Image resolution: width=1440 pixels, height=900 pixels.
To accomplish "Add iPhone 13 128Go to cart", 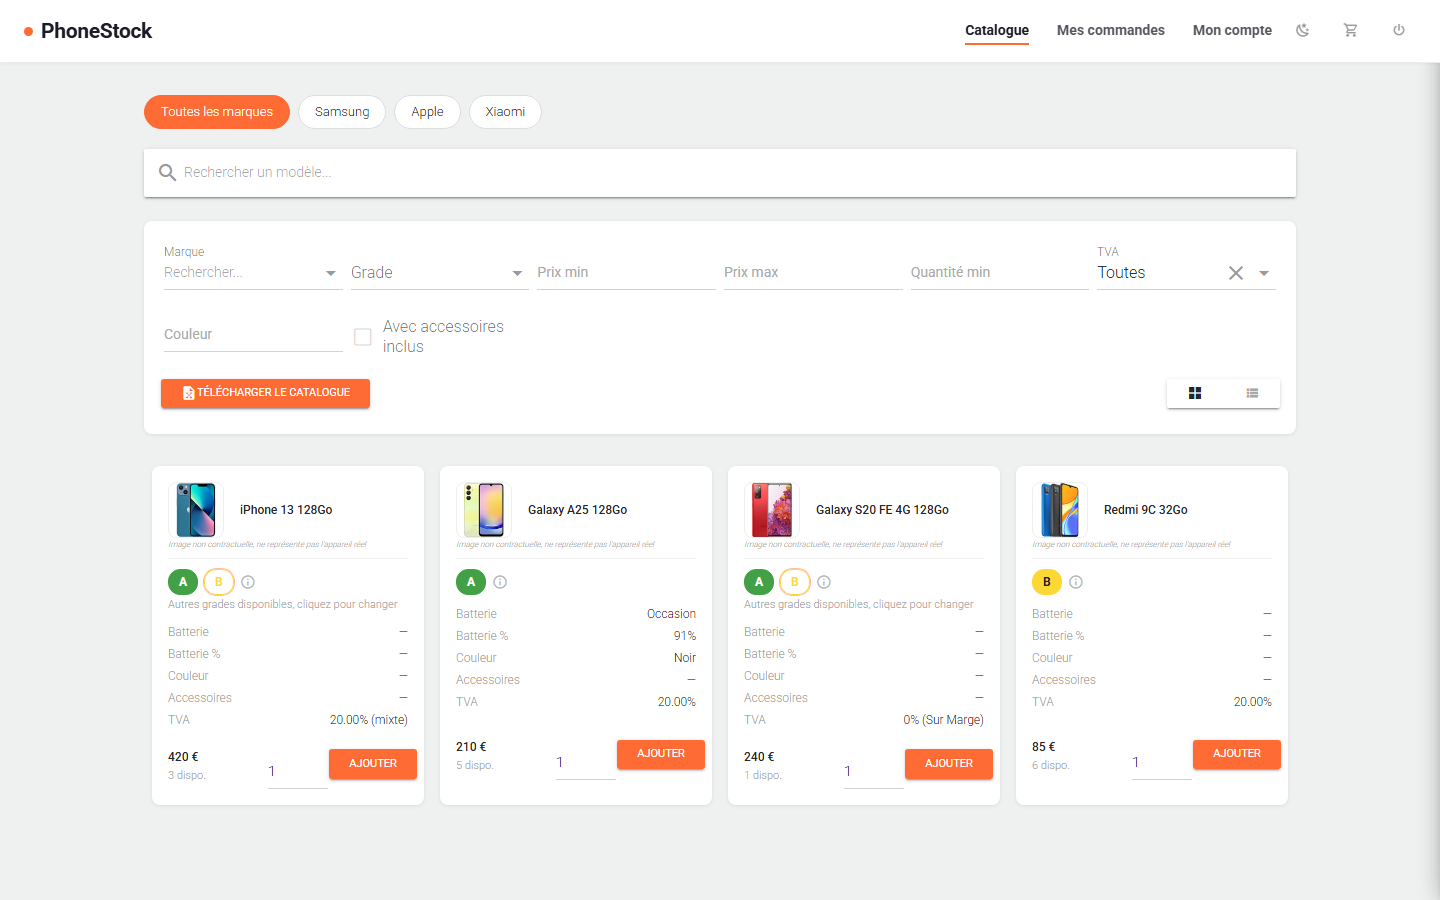I will [x=373, y=764].
